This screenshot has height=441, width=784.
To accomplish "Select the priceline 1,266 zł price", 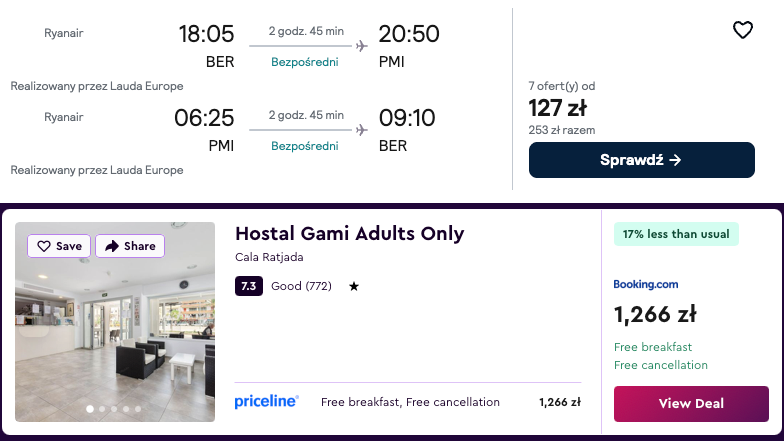I will 559,402.
